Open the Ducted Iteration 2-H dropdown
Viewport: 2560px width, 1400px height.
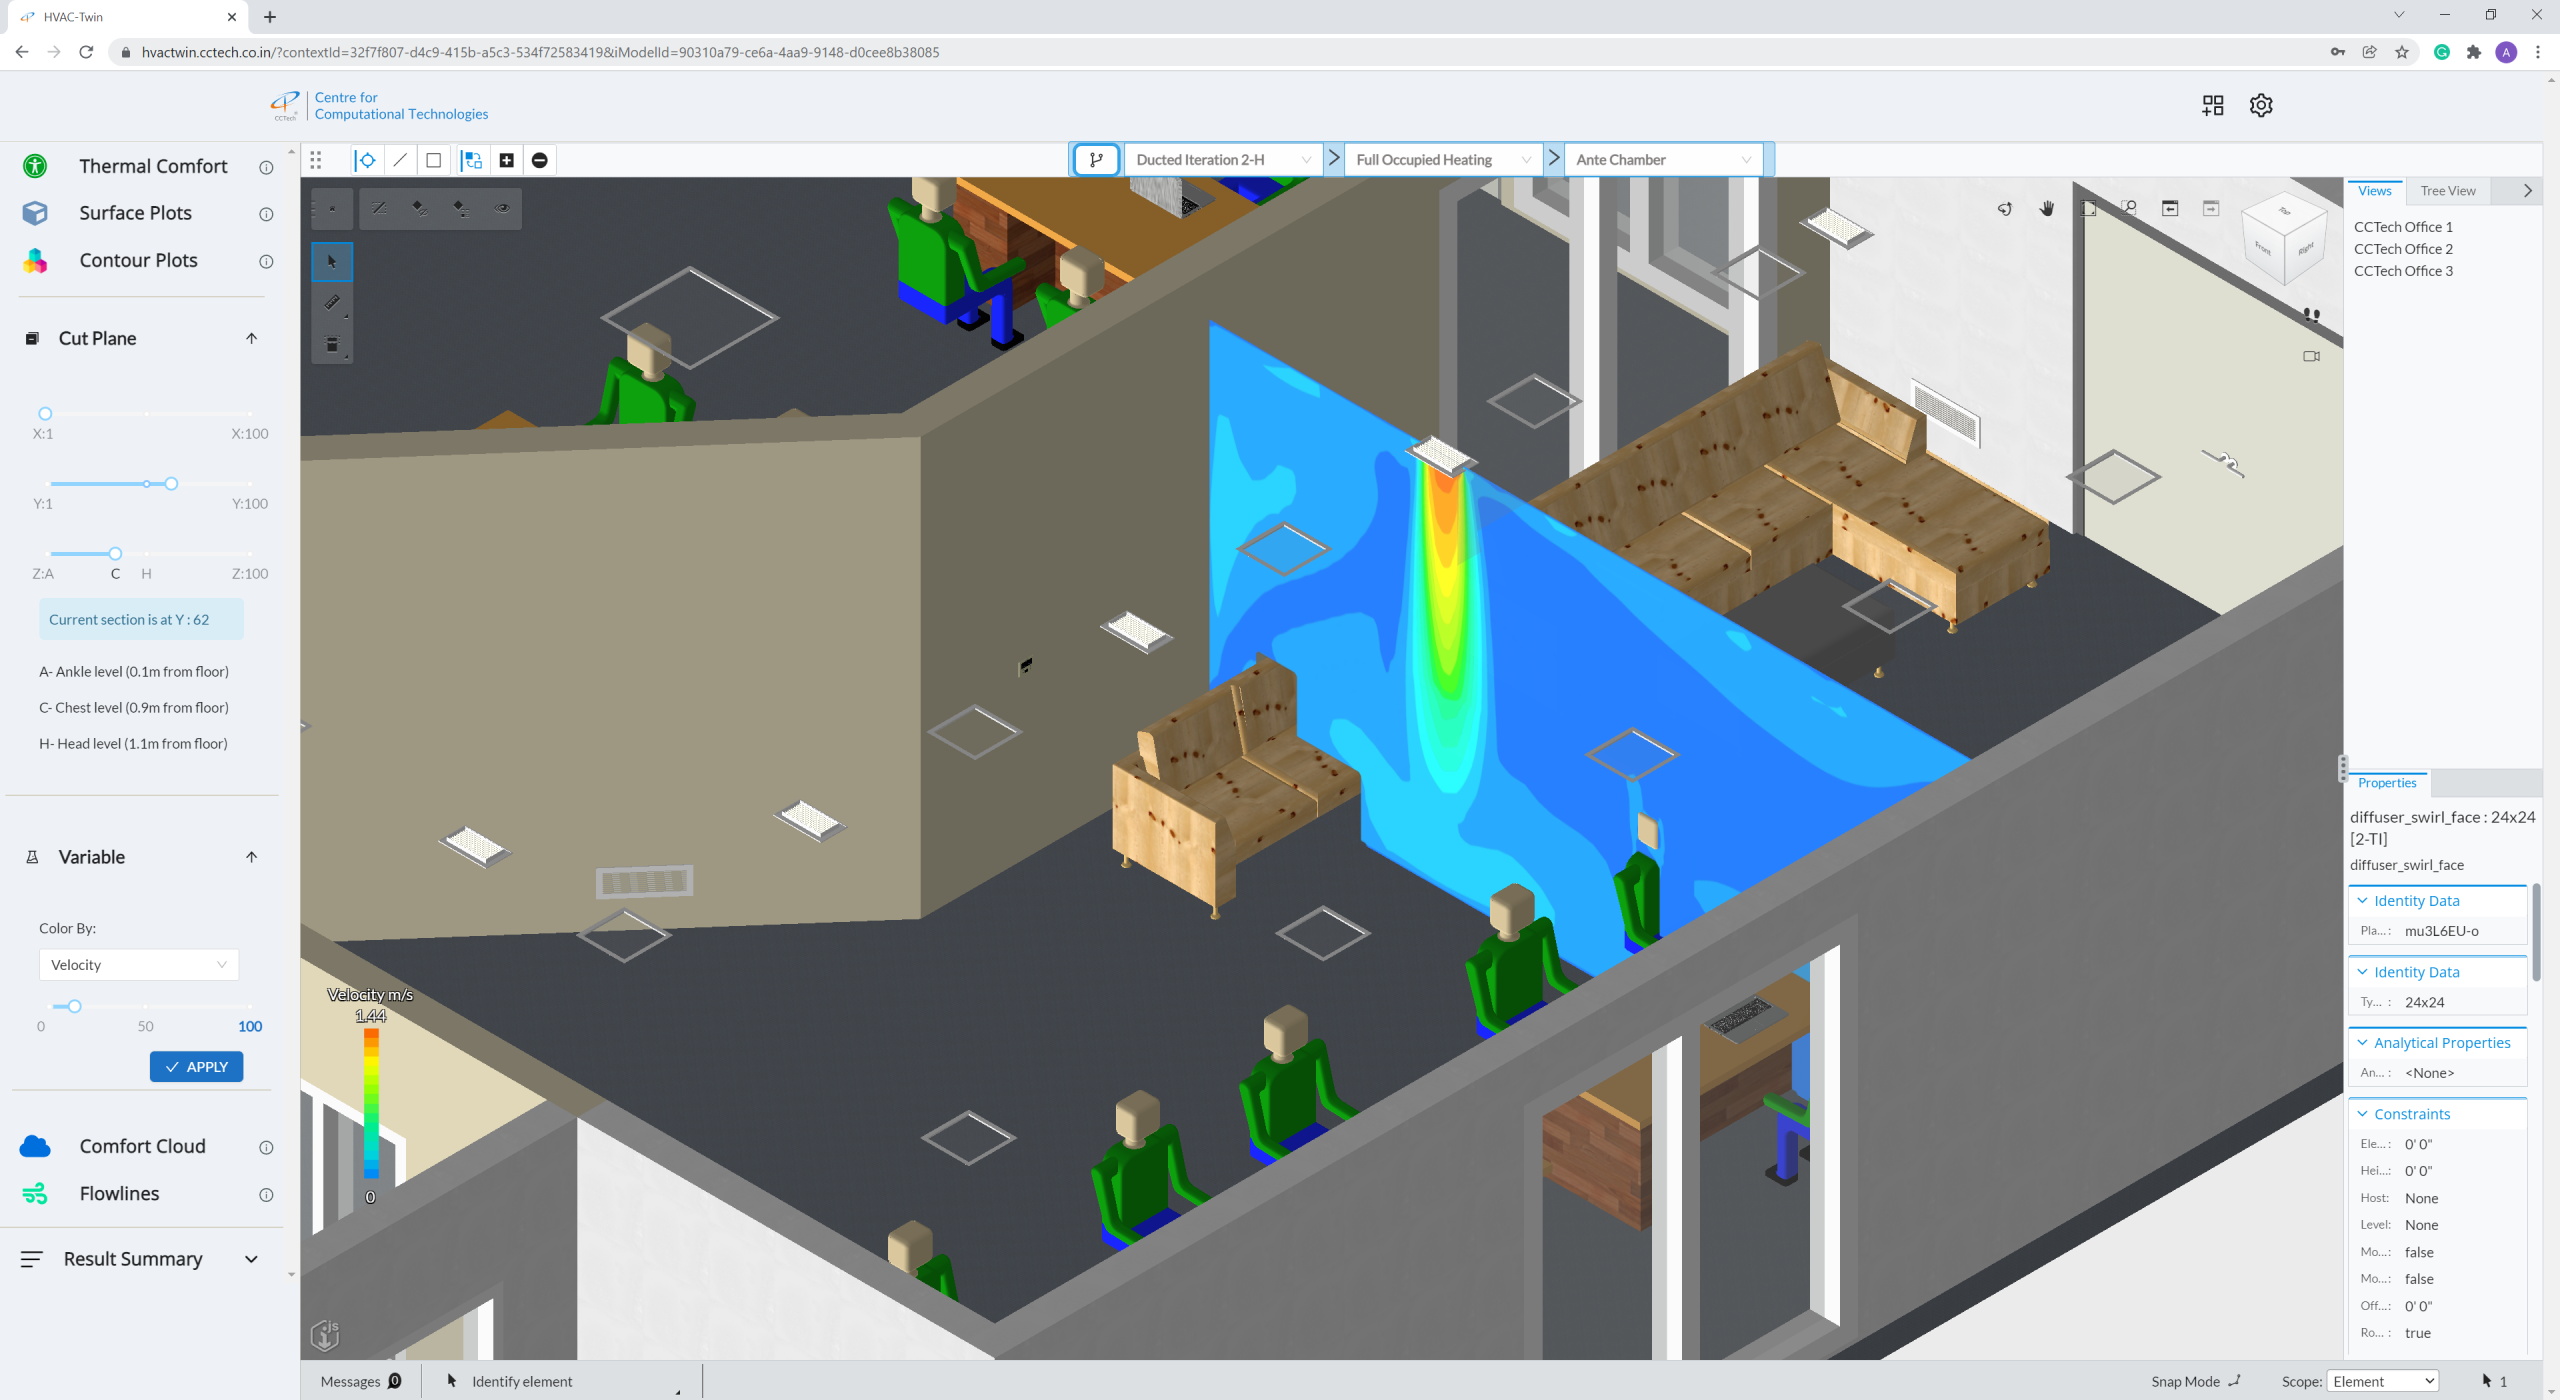[x=1223, y=160]
